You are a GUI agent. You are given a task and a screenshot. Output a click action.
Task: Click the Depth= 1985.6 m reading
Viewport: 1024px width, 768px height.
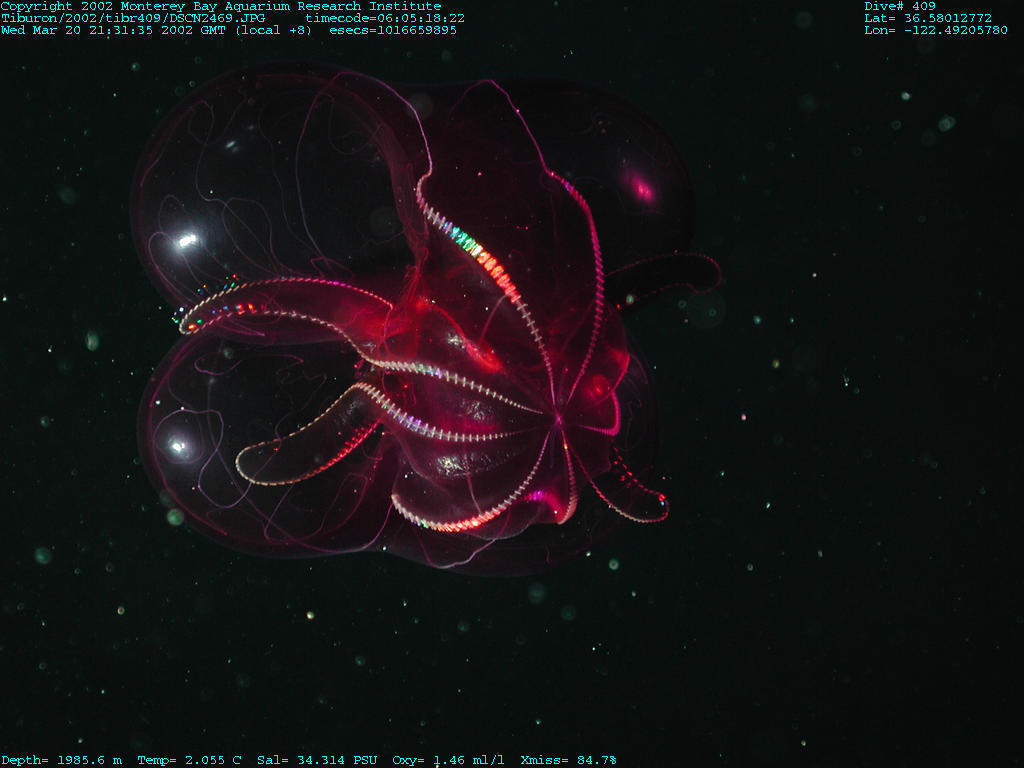pyautogui.click(x=61, y=760)
